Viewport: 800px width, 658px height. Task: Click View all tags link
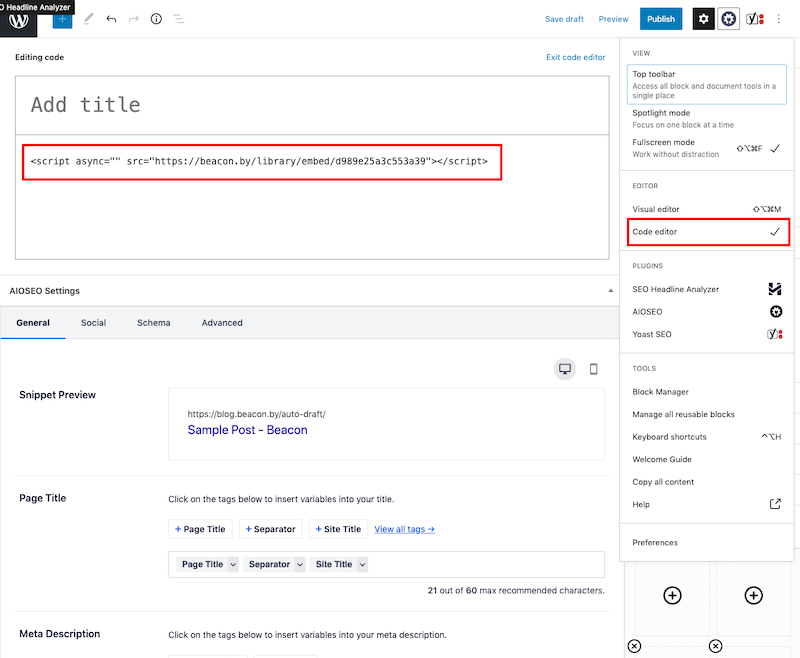click(x=405, y=529)
